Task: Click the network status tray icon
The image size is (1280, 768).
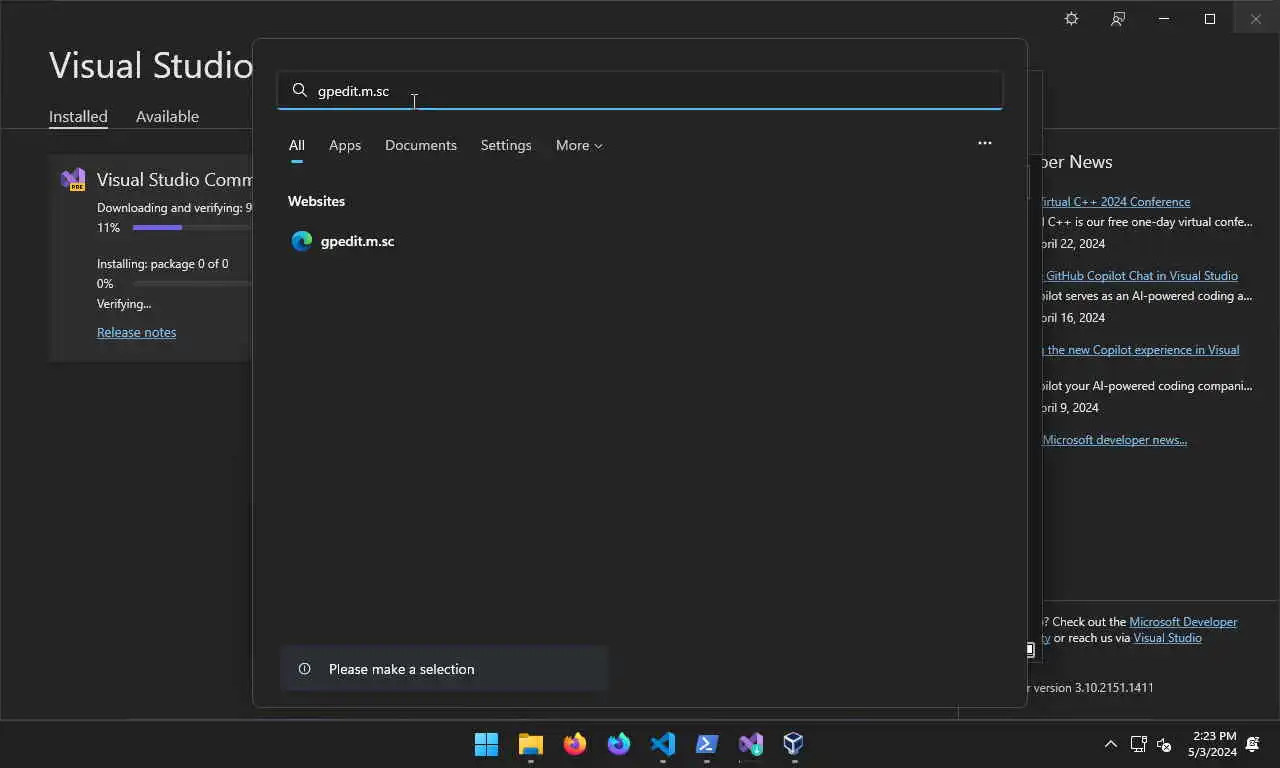Action: pos(1138,744)
